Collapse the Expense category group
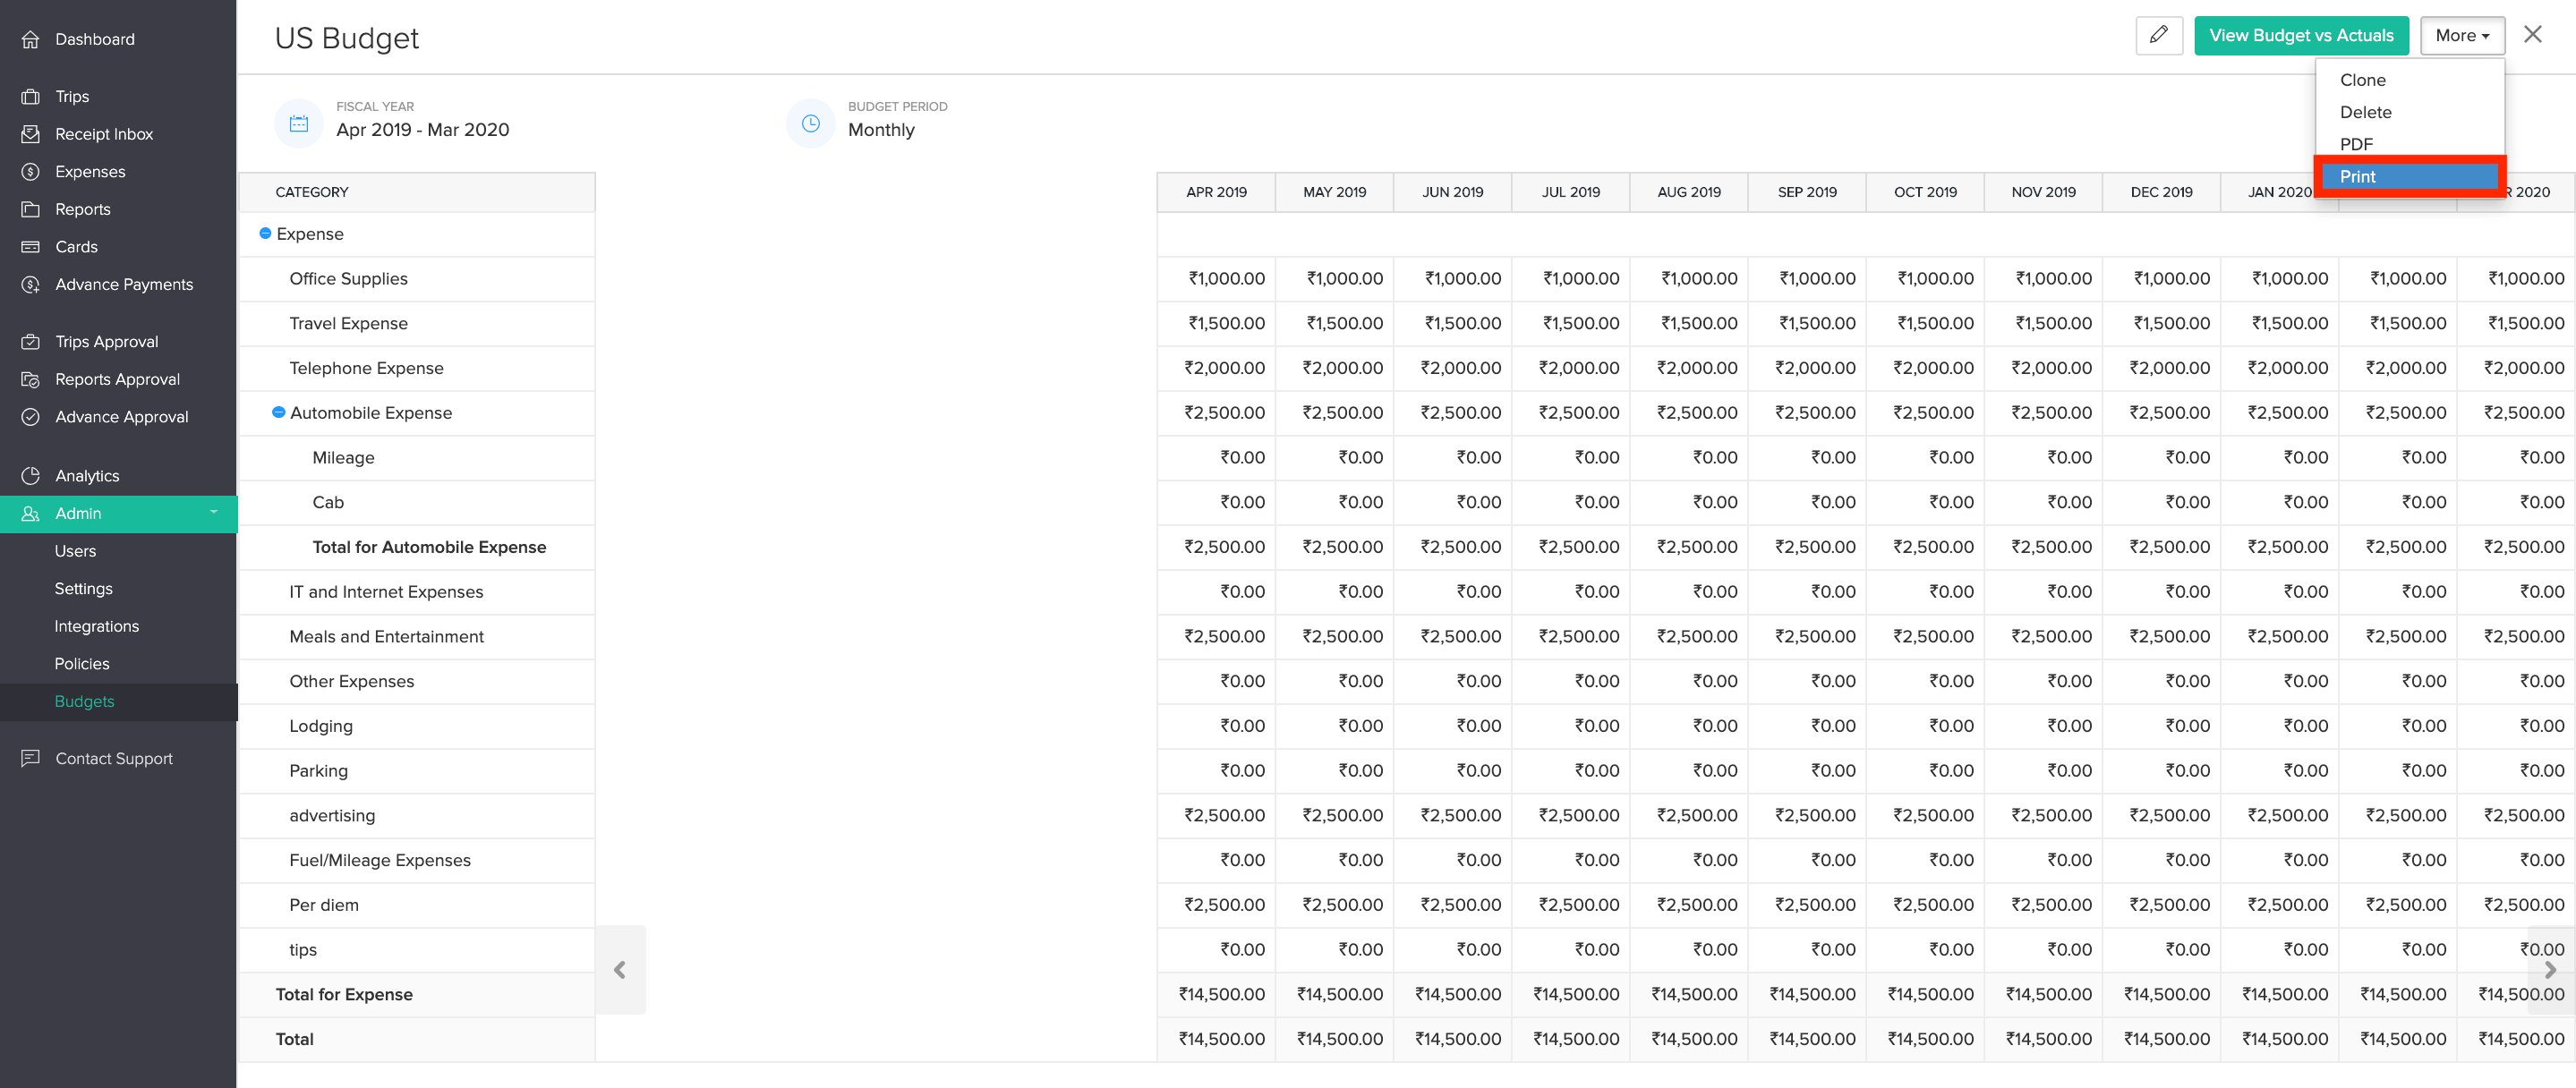Screen dimensions: 2576x1088 pyautogui.click(x=265, y=233)
